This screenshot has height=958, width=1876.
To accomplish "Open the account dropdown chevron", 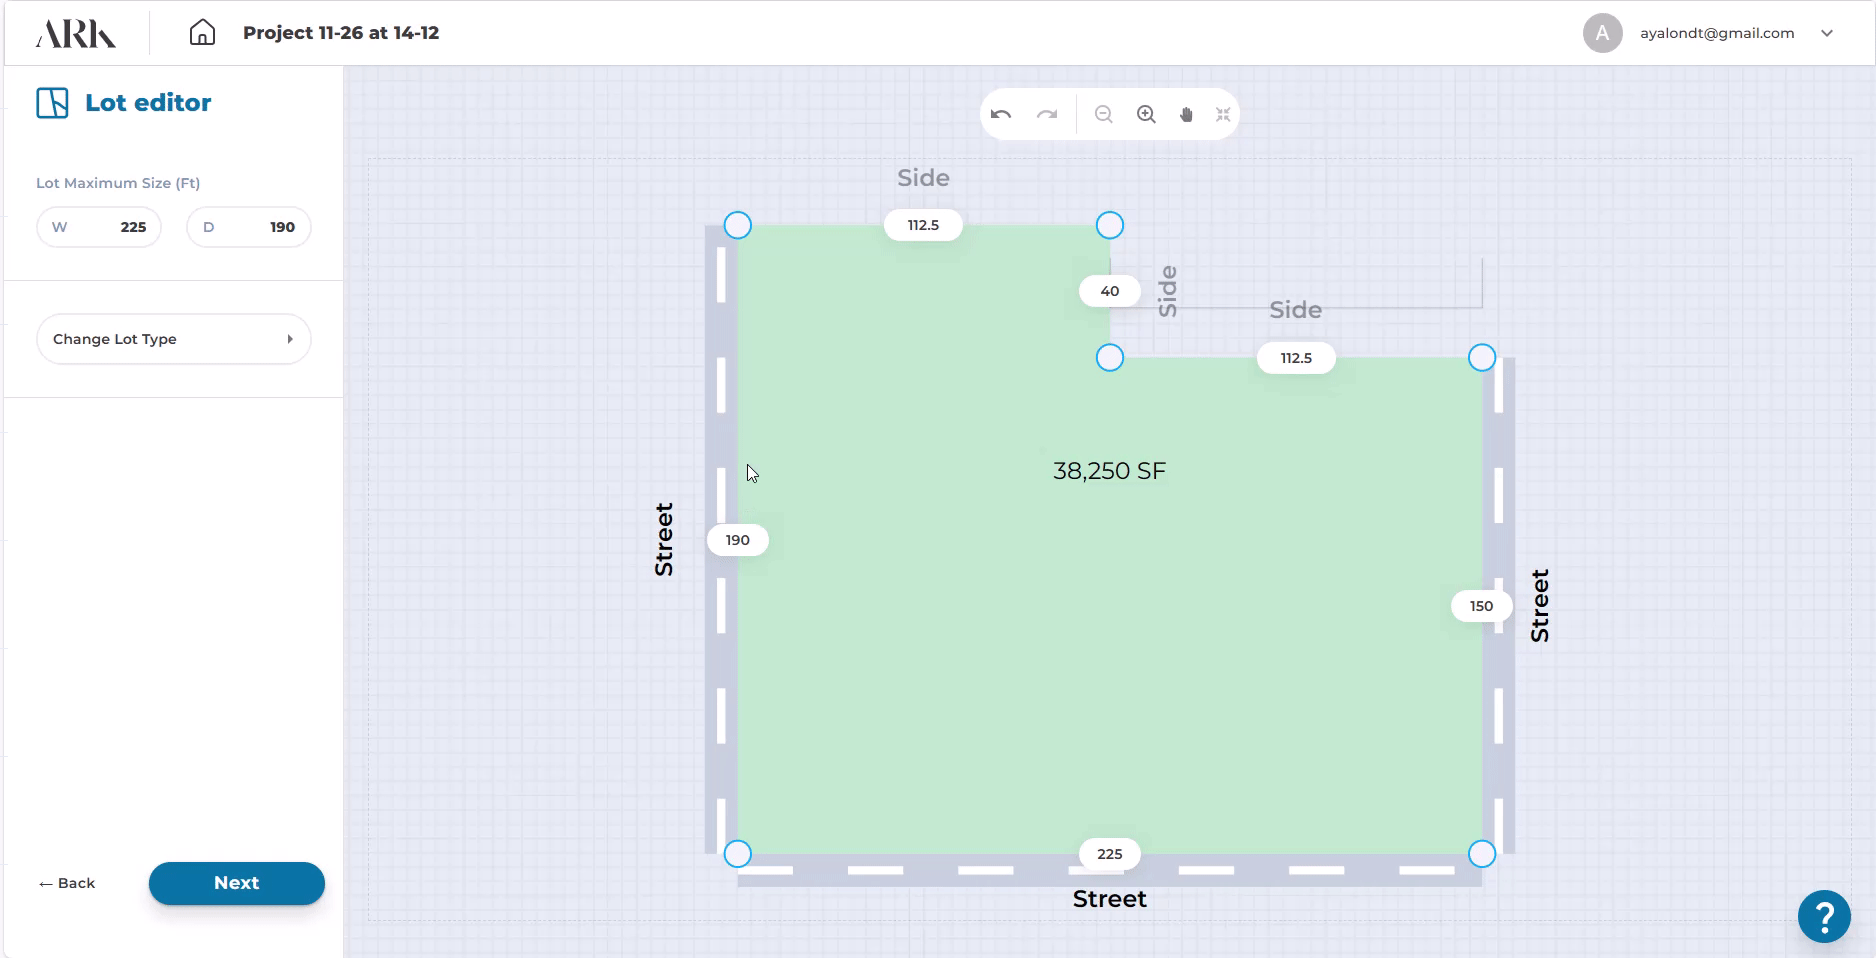I will pyautogui.click(x=1827, y=33).
